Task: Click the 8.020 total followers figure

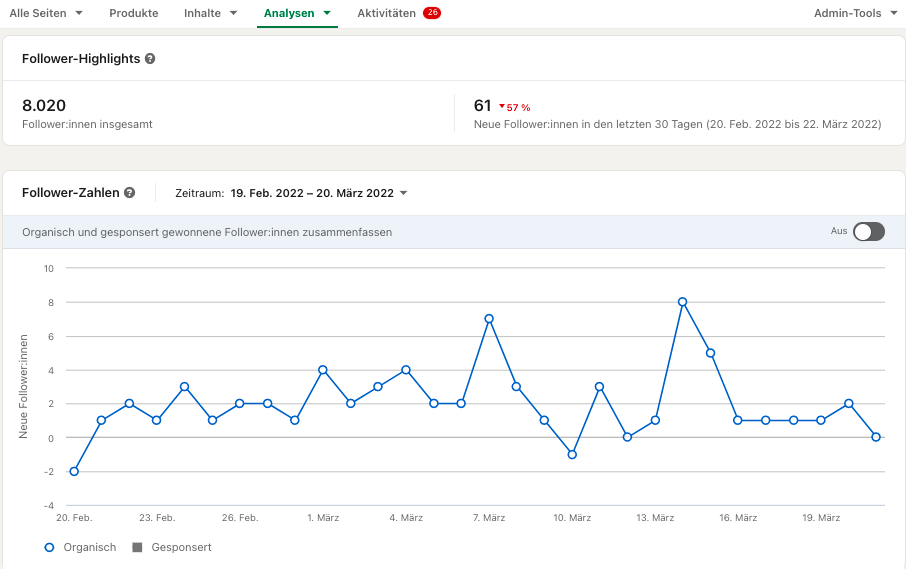Action: pyautogui.click(x=44, y=106)
